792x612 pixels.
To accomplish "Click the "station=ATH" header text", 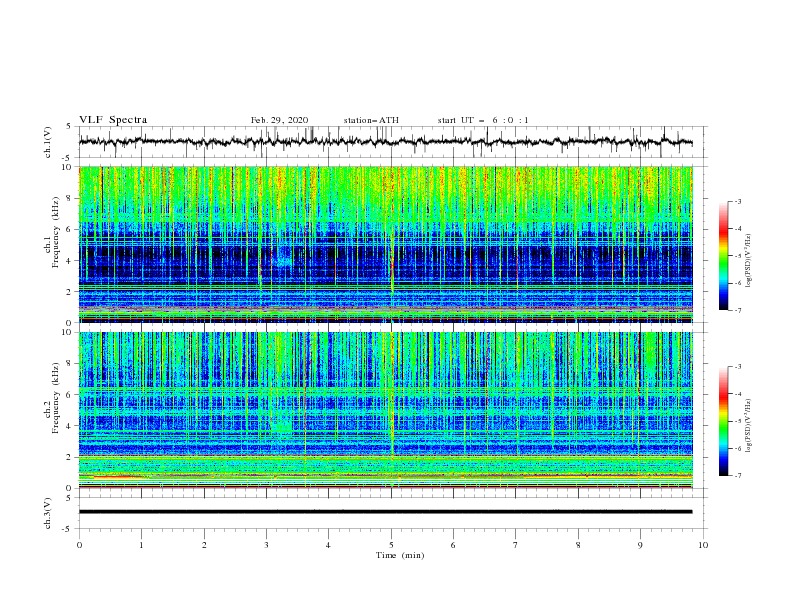I will tap(371, 120).
